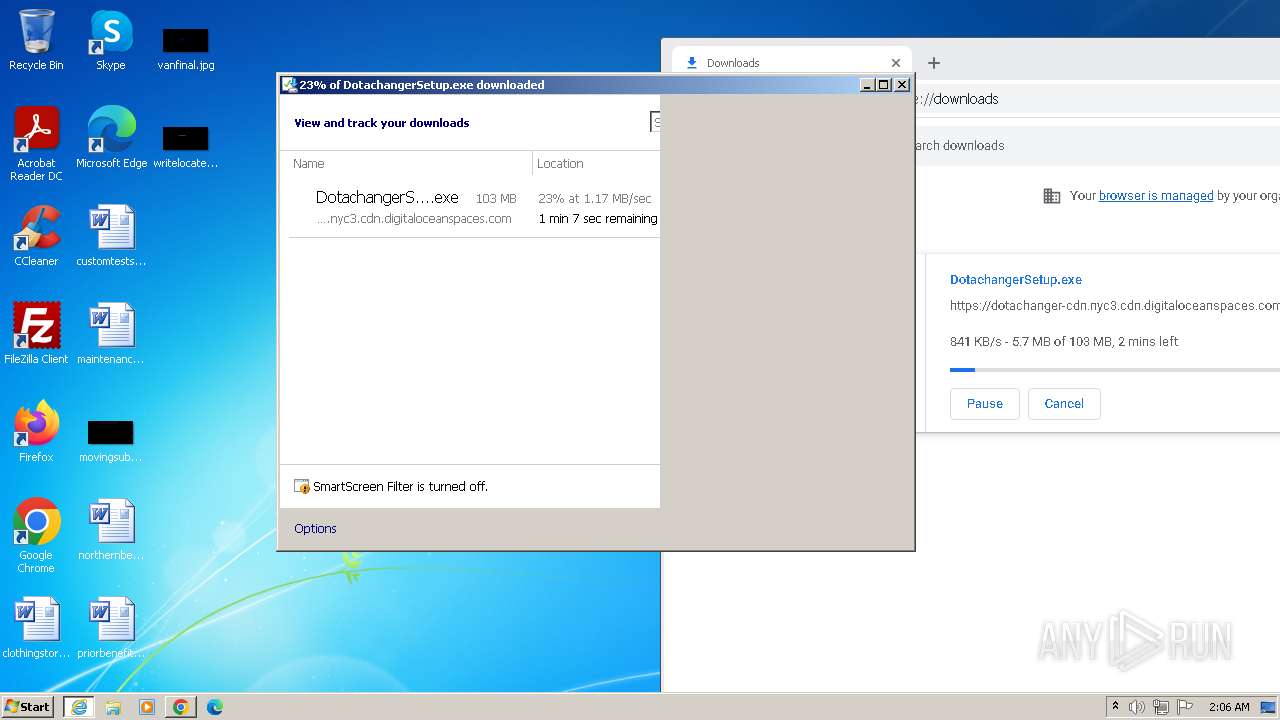The width and height of the screenshot is (1280, 720).
Task: Click the clock showing 2:06 AM
Action: pyautogui.click(x=1229, y=707)
